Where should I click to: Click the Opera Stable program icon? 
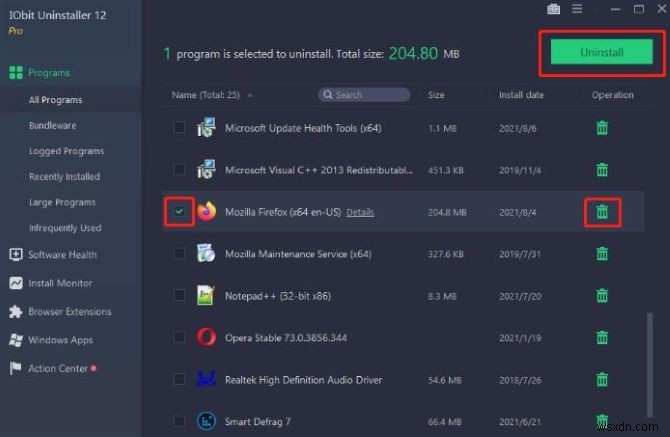click(x=206, y=337)
